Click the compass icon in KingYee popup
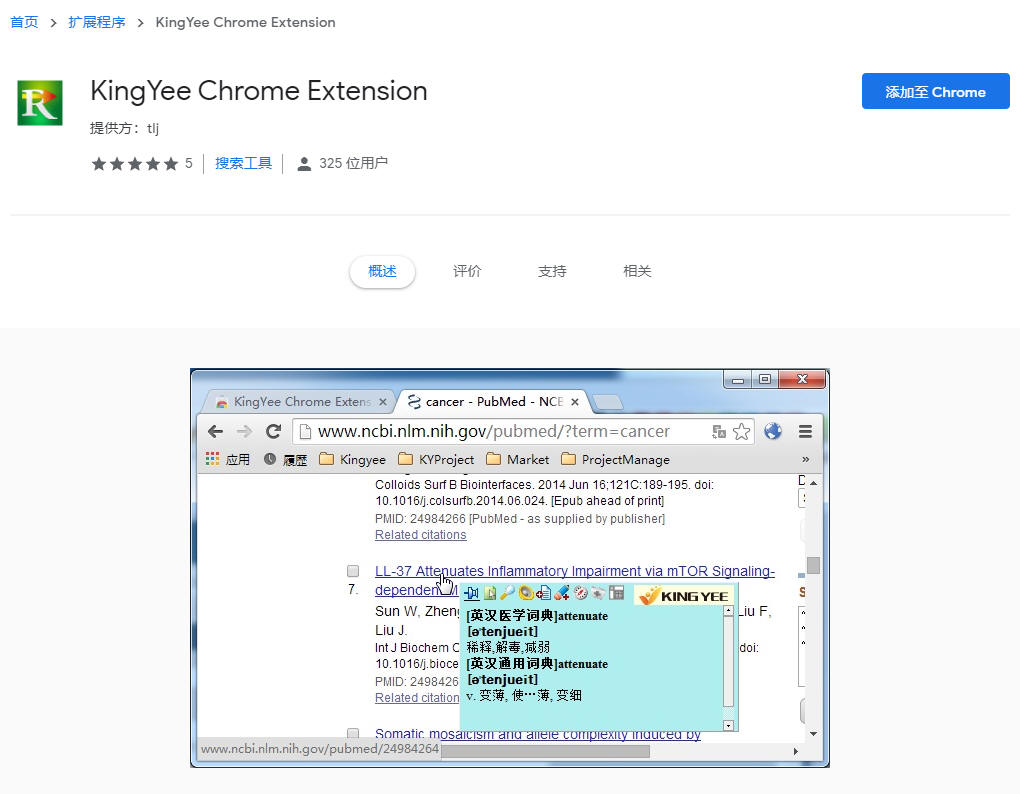Screen dimensions: 1020x794 point(580,592)
